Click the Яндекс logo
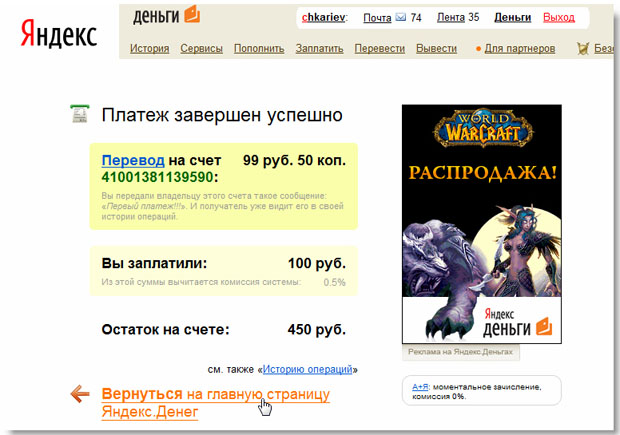 [x=59, y=34]
